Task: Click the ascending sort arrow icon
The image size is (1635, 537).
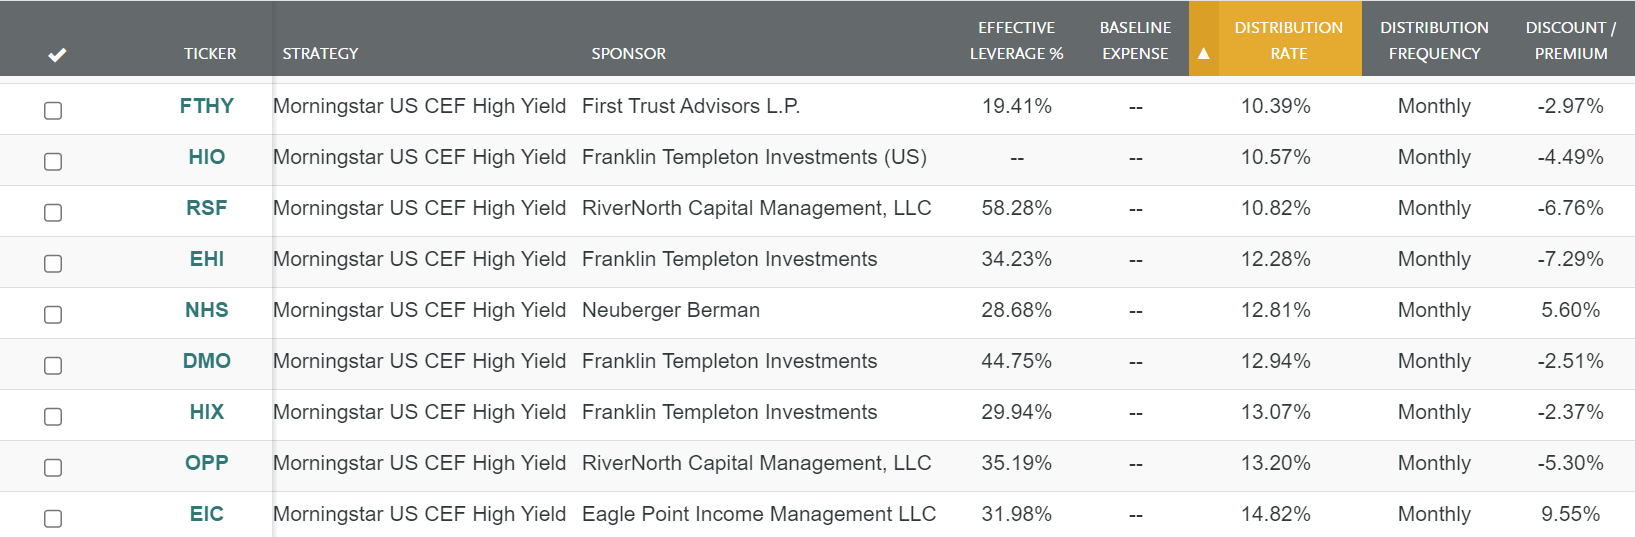Action: click(1203, 54)
